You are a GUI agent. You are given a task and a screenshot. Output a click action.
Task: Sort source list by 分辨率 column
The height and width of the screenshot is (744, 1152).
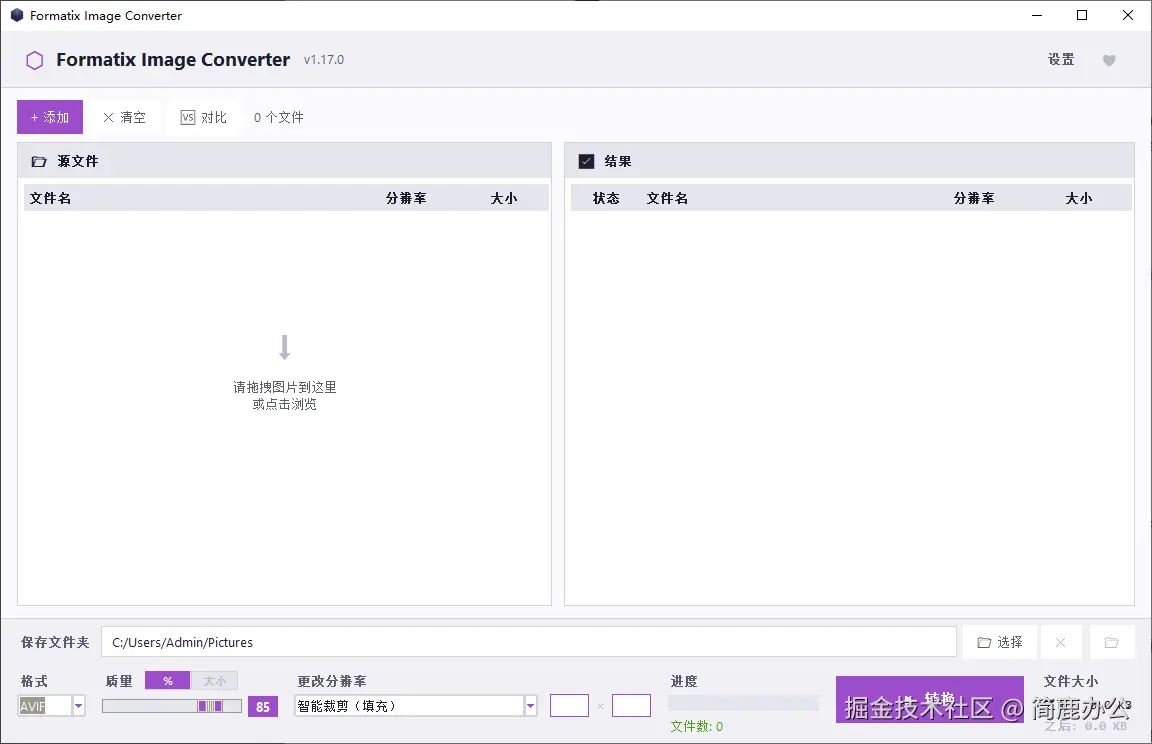(406, 198)
